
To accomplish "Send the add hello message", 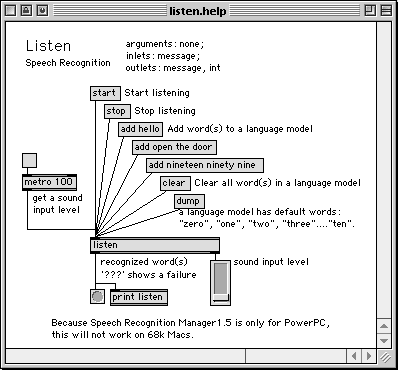I will [140, 129].
